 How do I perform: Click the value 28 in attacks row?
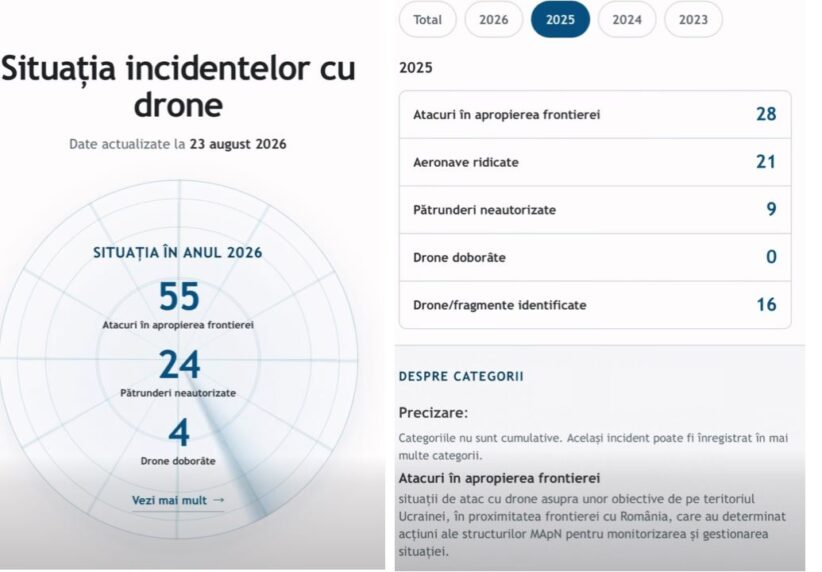point(766,114)
